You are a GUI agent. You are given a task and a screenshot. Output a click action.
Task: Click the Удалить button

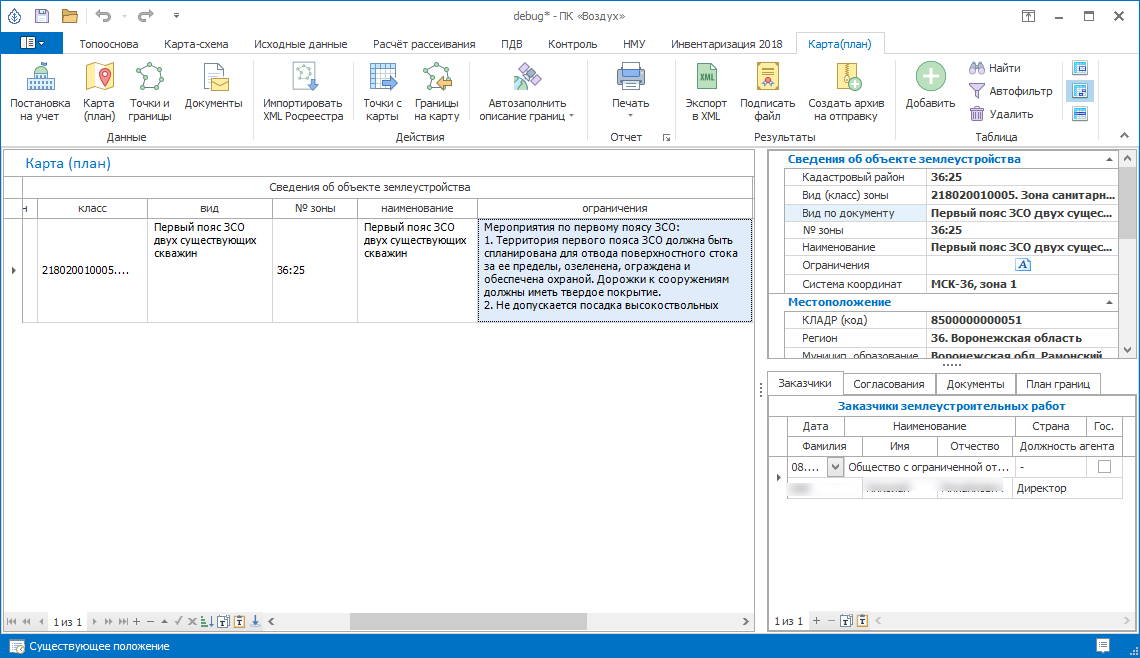(x=1001, y=114)
